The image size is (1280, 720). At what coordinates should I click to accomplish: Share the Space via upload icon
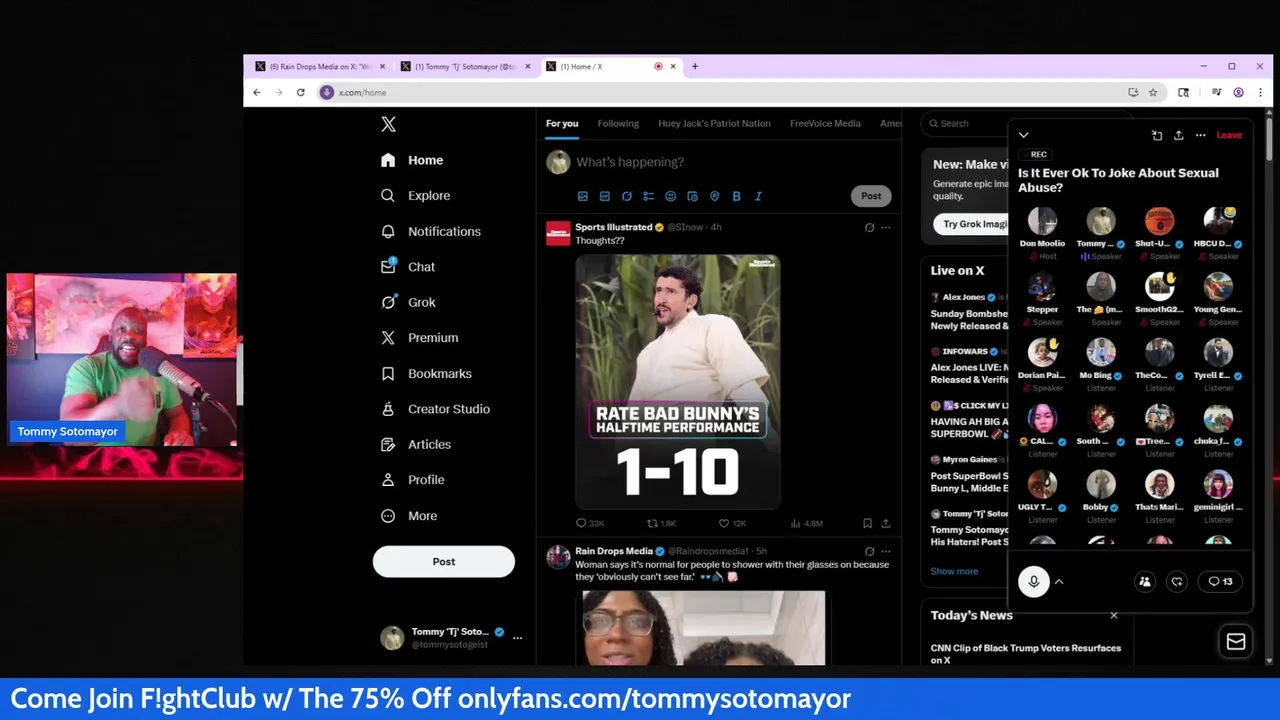(1178, 135)
